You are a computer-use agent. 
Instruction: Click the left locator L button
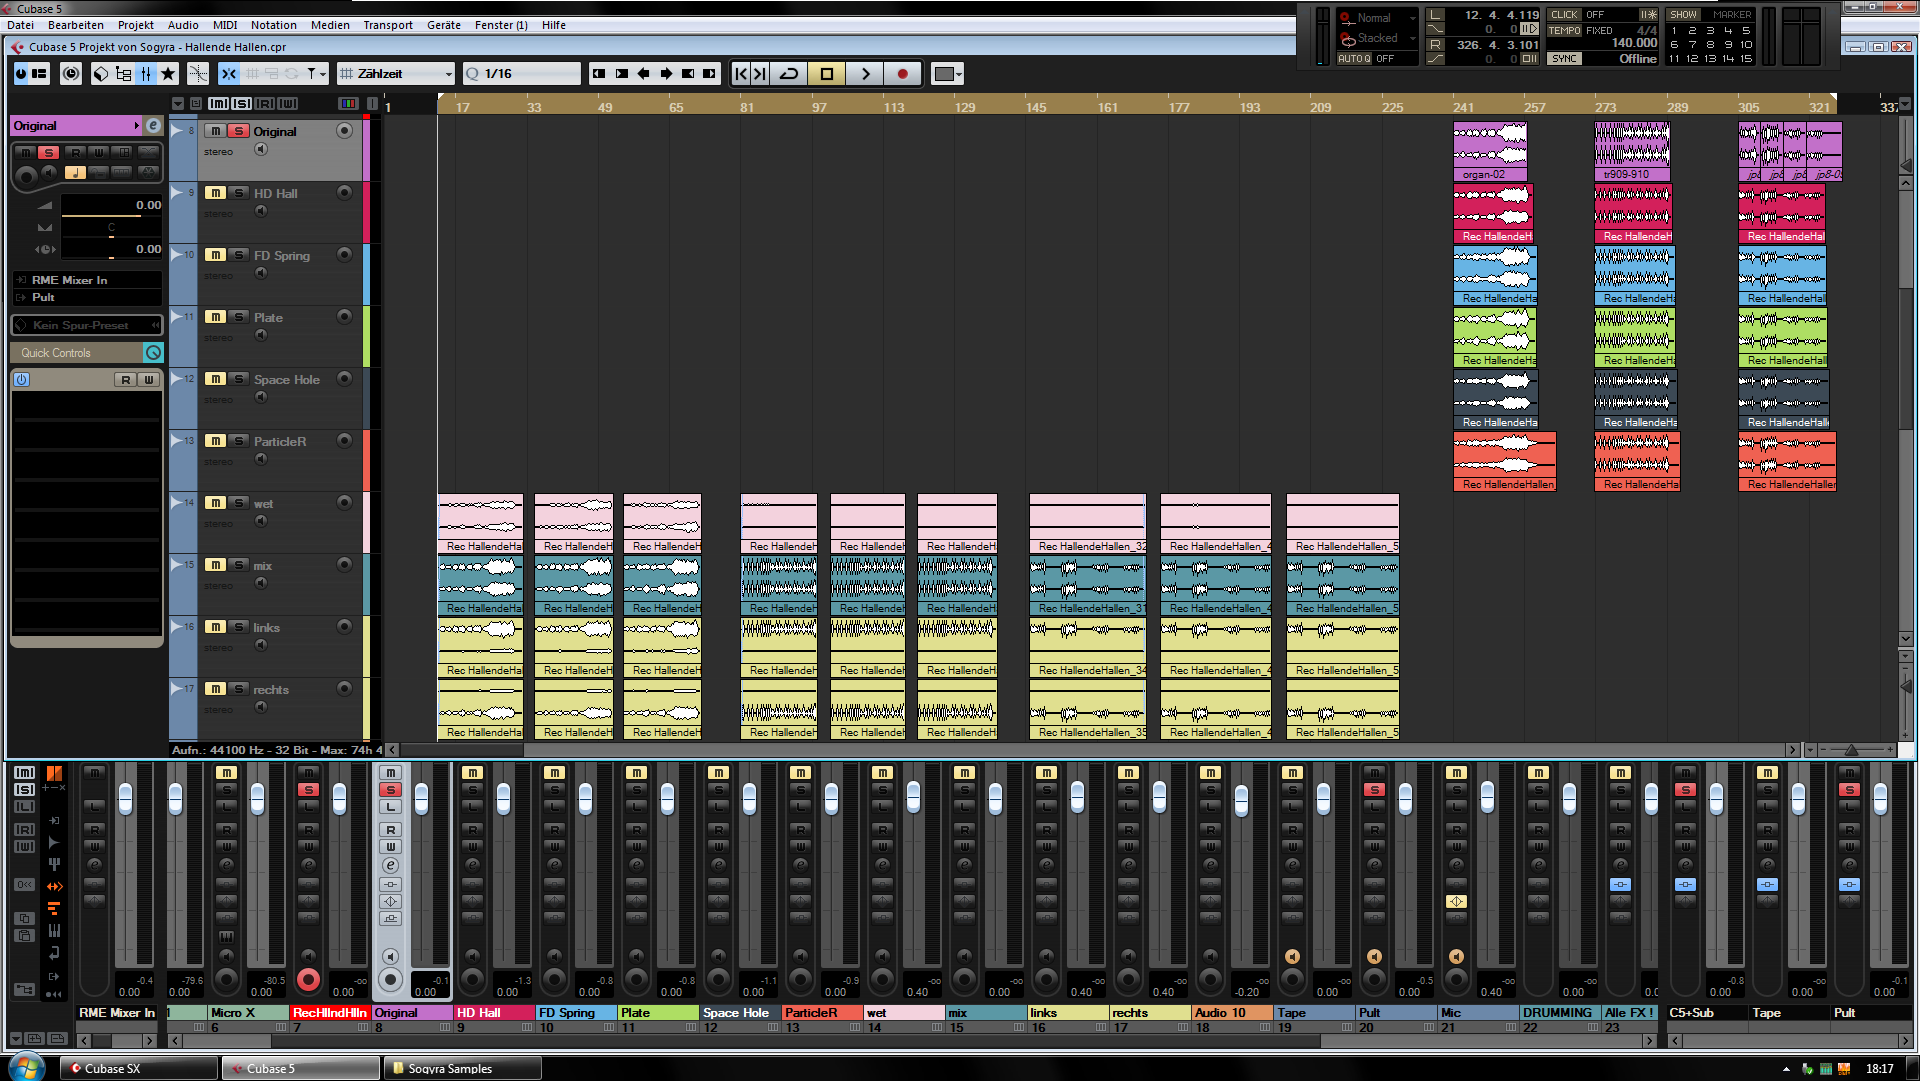coord(1435,14)
